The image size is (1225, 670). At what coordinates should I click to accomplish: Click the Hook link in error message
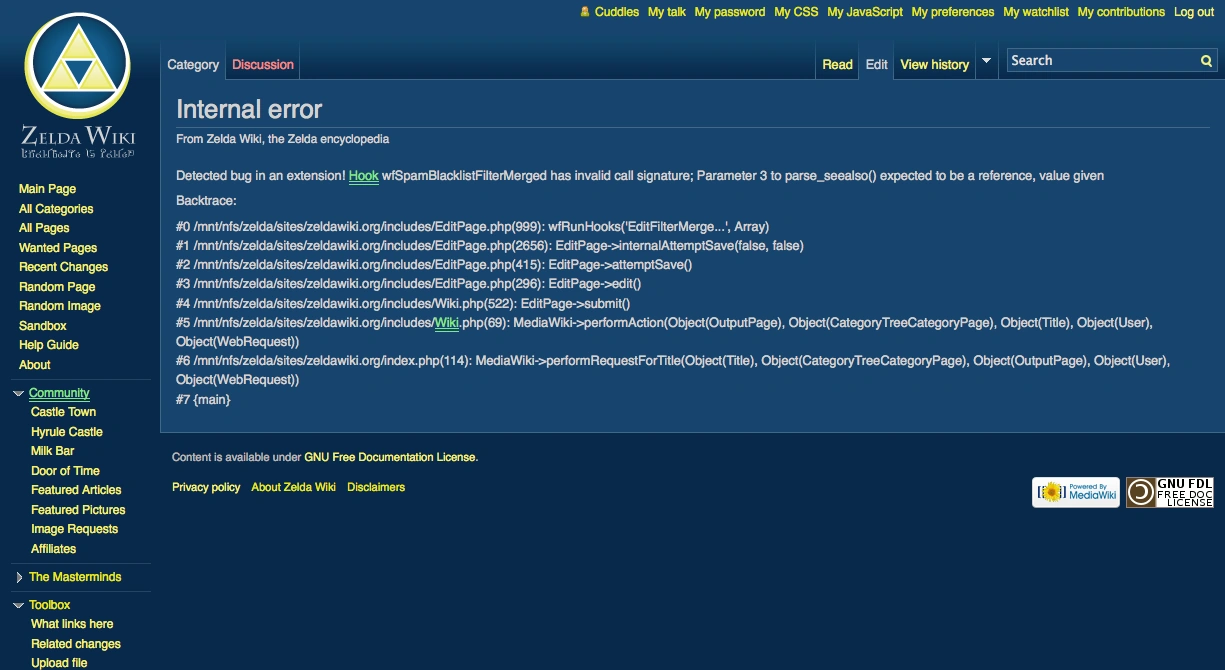pyautogui.click(x=363, y=176)
